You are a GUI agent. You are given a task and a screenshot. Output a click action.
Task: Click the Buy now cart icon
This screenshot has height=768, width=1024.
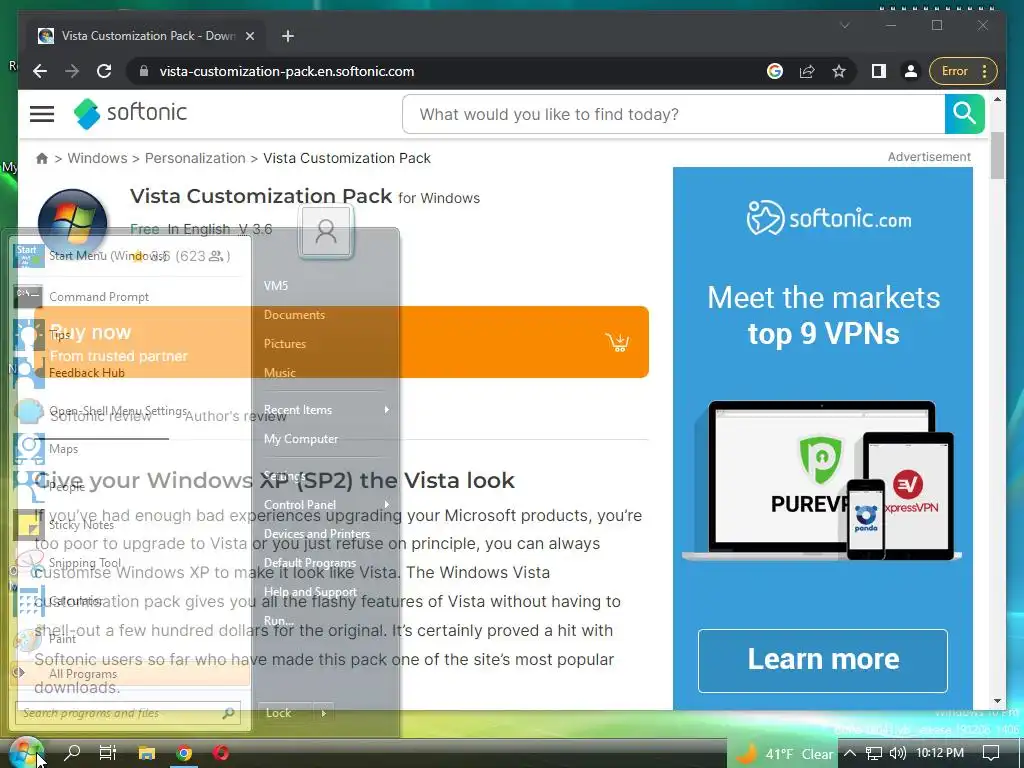coord(617,342)
